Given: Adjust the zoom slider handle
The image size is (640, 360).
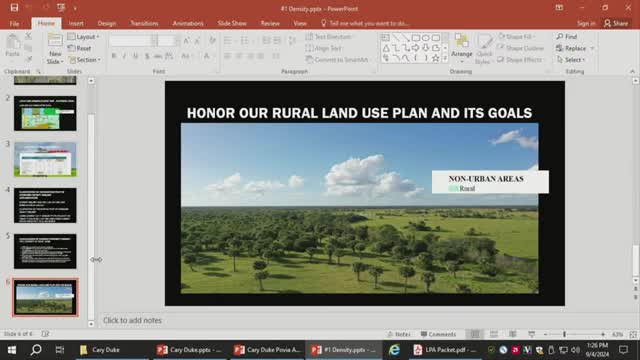Looking at the screenshot, I should tap(564, 334).
